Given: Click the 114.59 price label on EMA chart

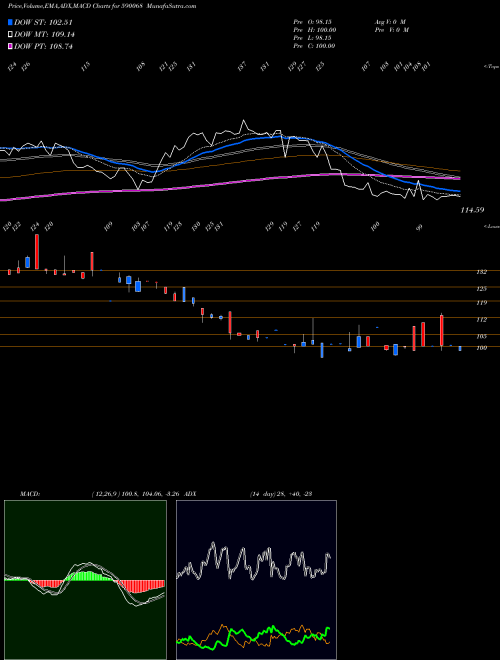Looking at the screenshot, I should [x=472, y=210].
